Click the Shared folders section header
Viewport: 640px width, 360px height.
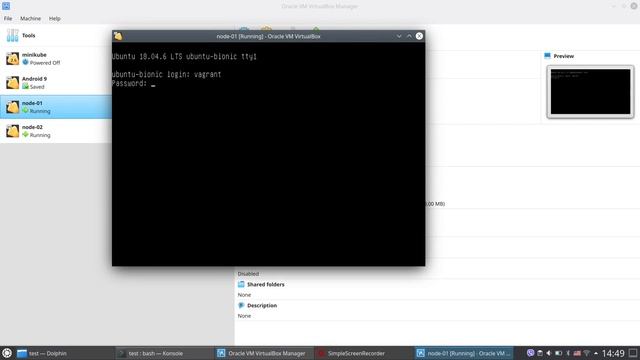(266, 284)
